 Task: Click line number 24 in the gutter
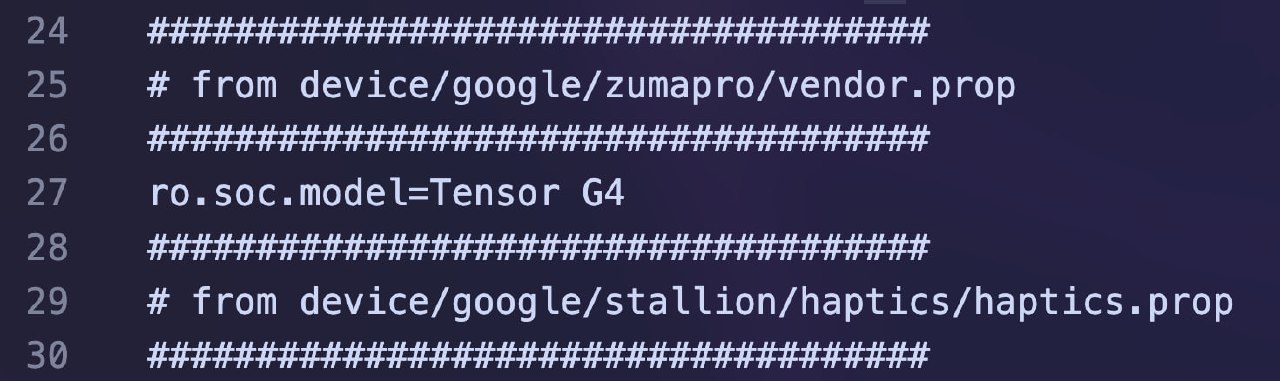pos(47,31)
